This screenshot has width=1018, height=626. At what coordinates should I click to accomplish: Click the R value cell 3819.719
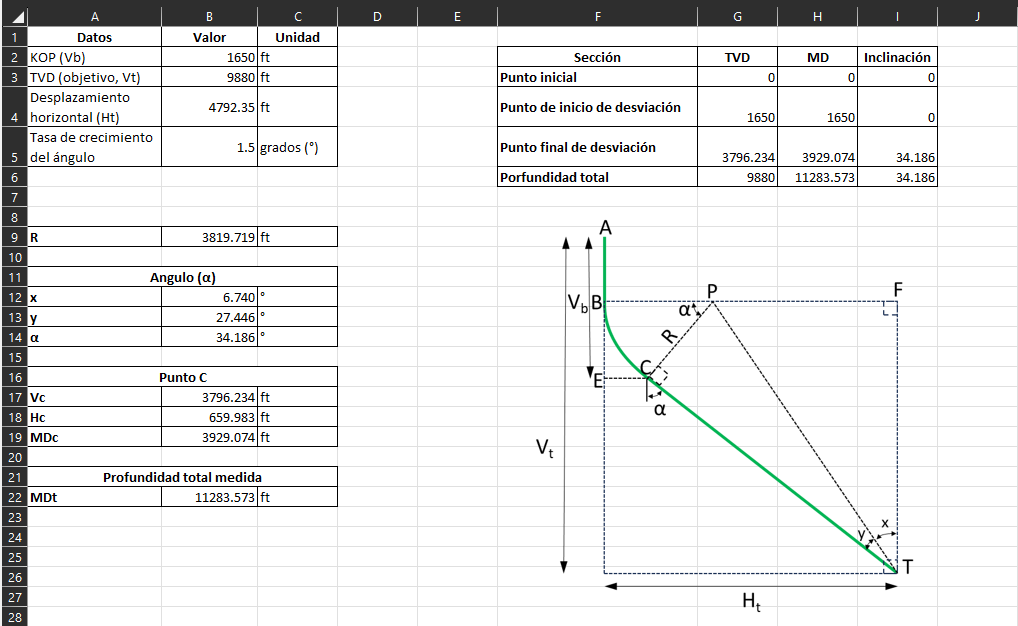pyautogui.click(x=208, y=237)
